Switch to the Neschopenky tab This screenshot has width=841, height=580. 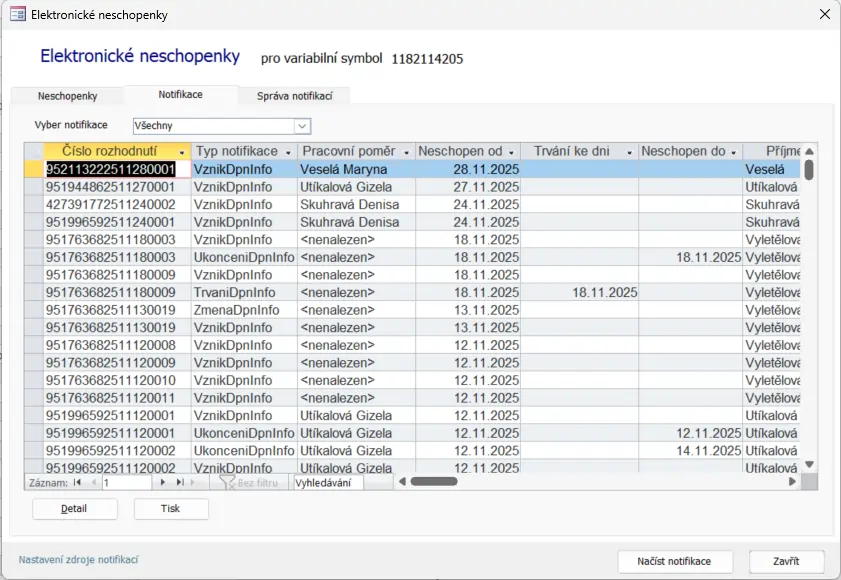tap(67, 96)
